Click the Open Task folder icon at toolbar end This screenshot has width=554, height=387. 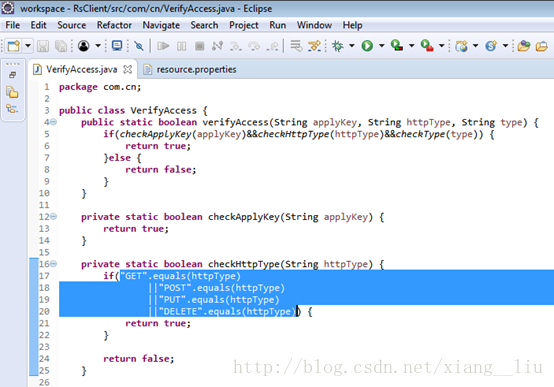[542, 46]
